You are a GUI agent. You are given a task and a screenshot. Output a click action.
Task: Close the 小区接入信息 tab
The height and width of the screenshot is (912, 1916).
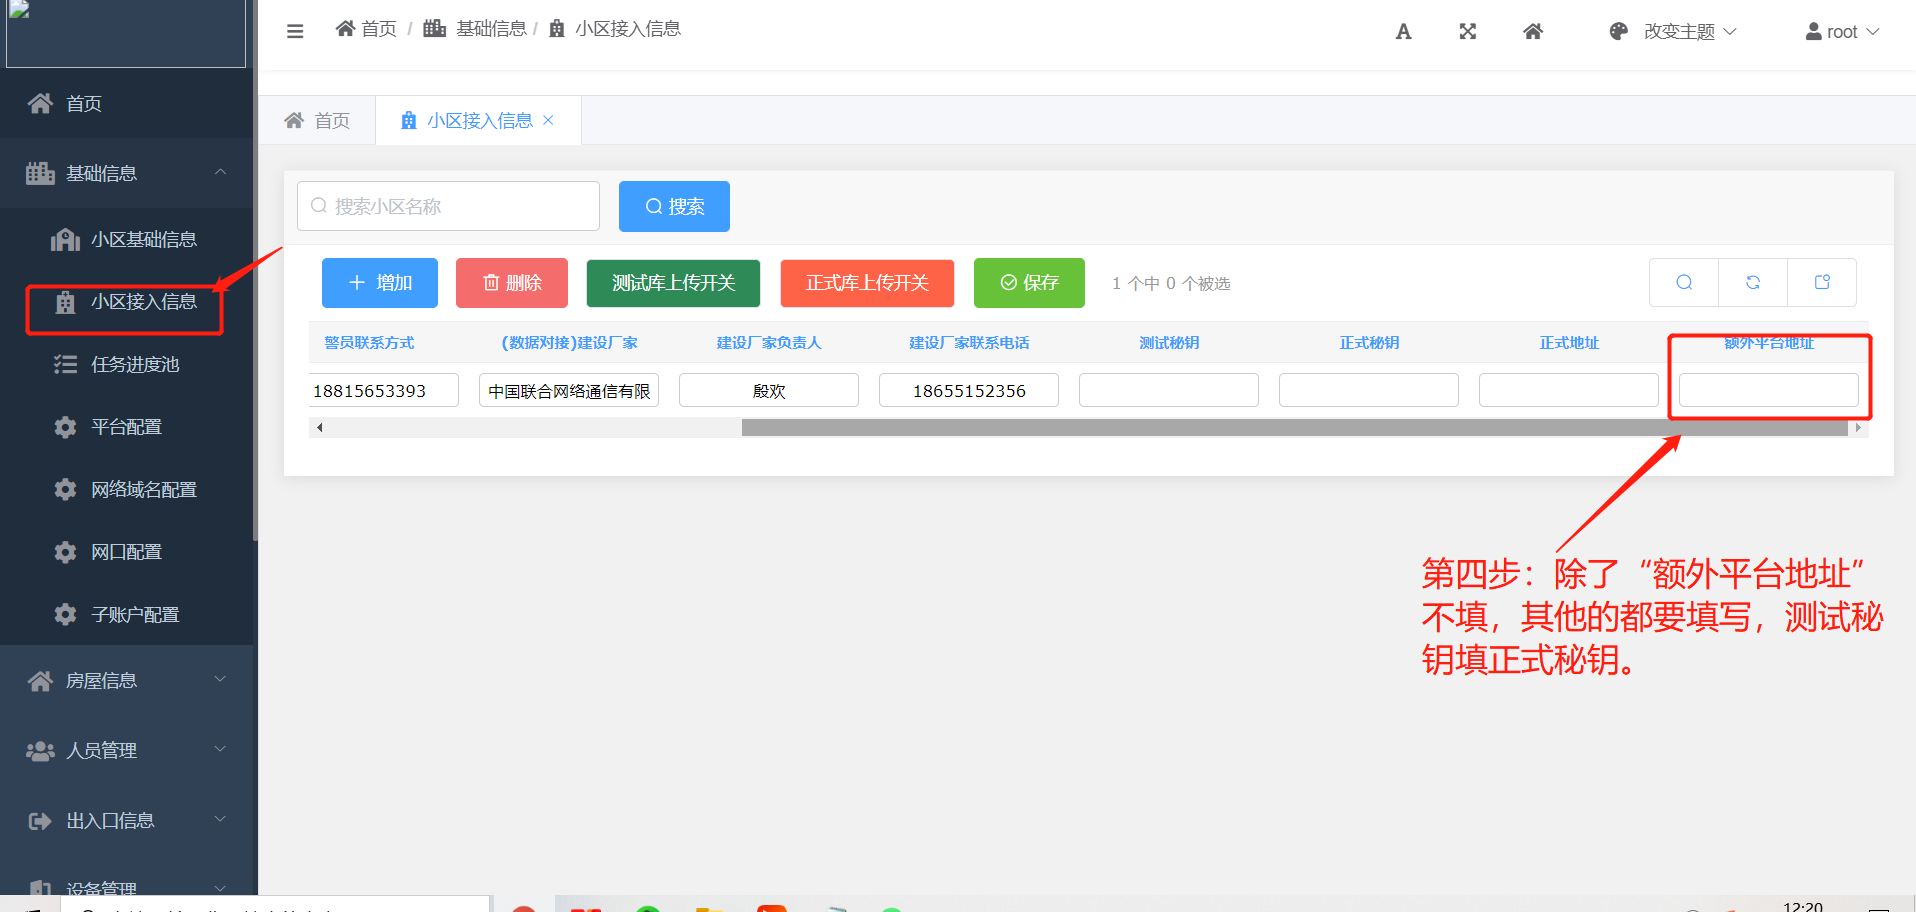pyautogui.click(x=548, y=120)
